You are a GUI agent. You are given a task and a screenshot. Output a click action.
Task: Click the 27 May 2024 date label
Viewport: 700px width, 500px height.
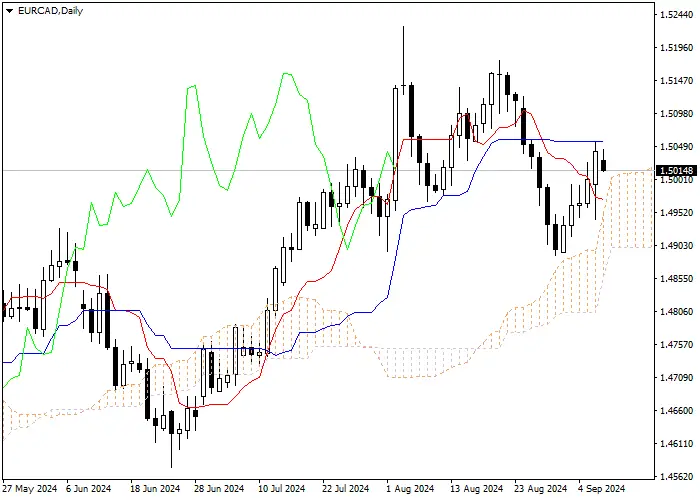click(x=29, y=489)
